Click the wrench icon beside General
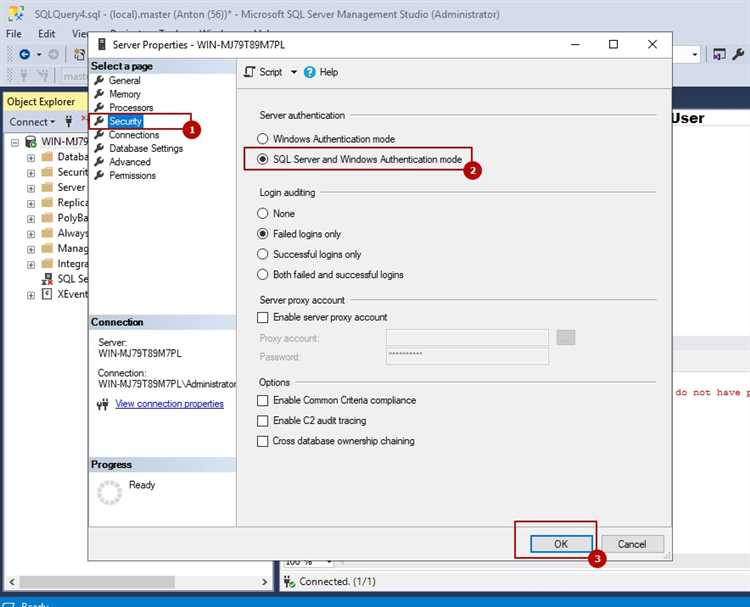Viewport: 750px width, 607px height. pos(99,80)
